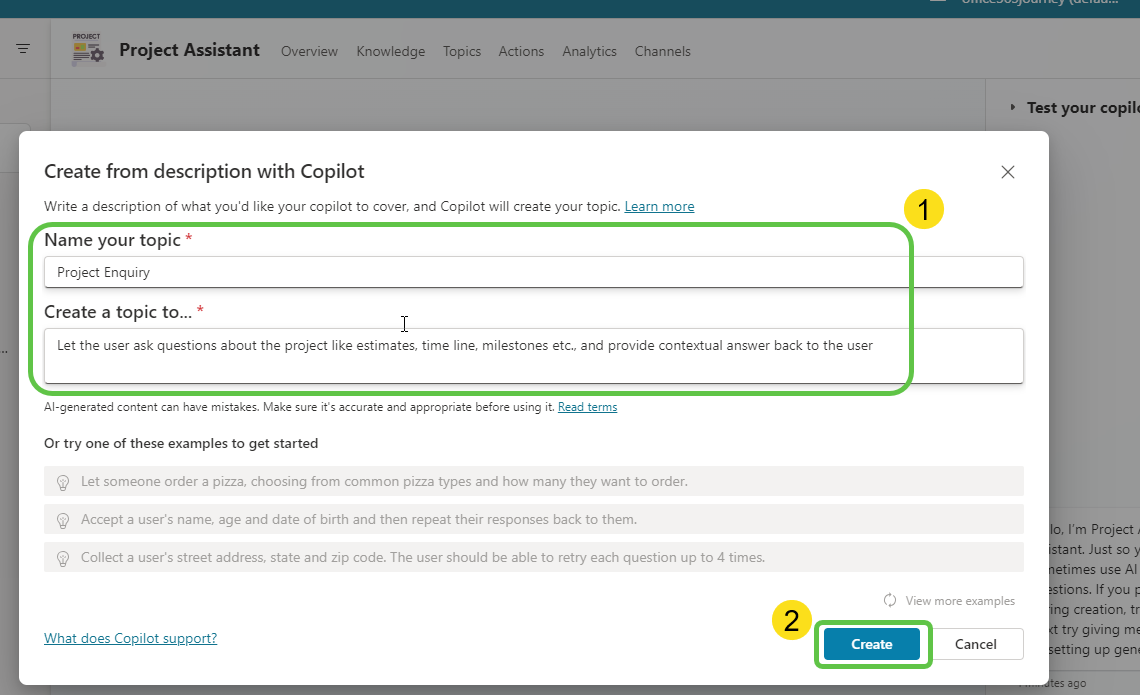Click the lightbulb icon beside address example
This screenshot has width=1140, height=695.
pos(63,557)
